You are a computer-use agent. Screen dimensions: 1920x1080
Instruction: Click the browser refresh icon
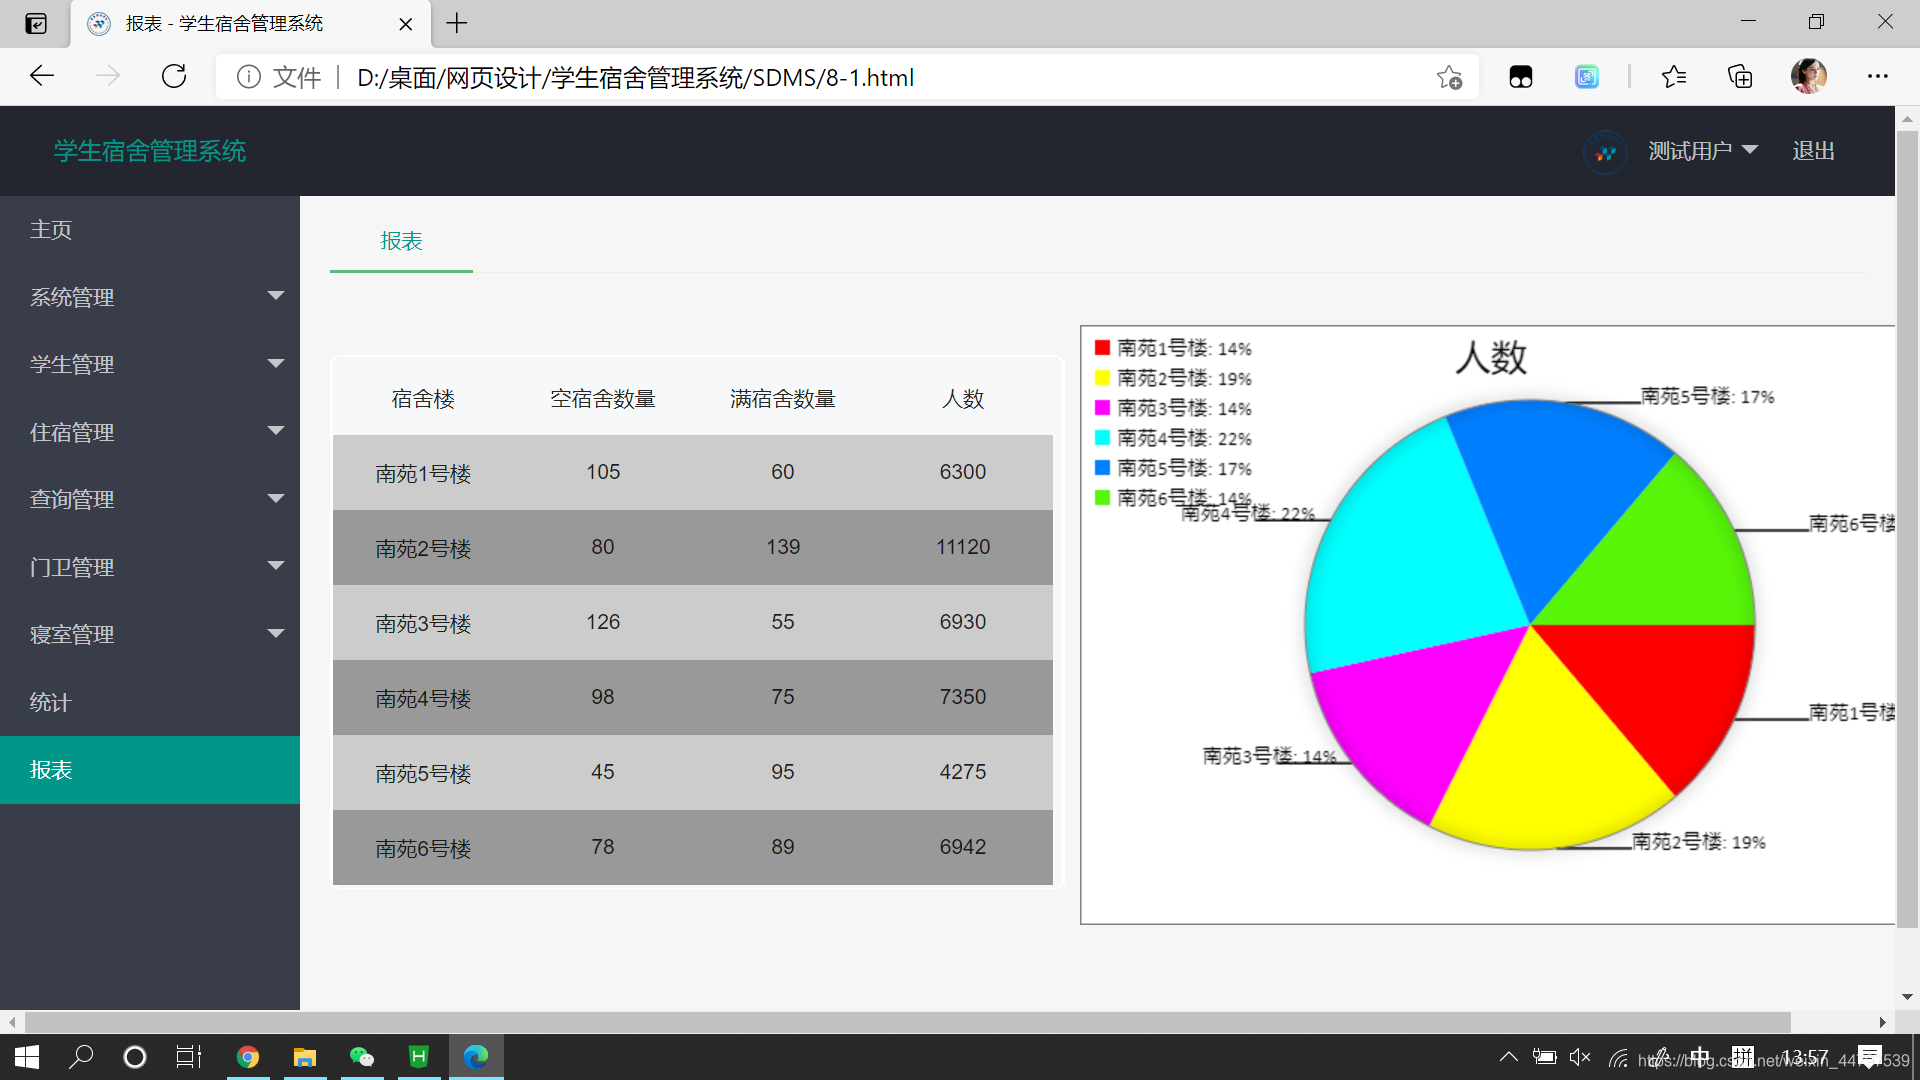pos(174,77)
